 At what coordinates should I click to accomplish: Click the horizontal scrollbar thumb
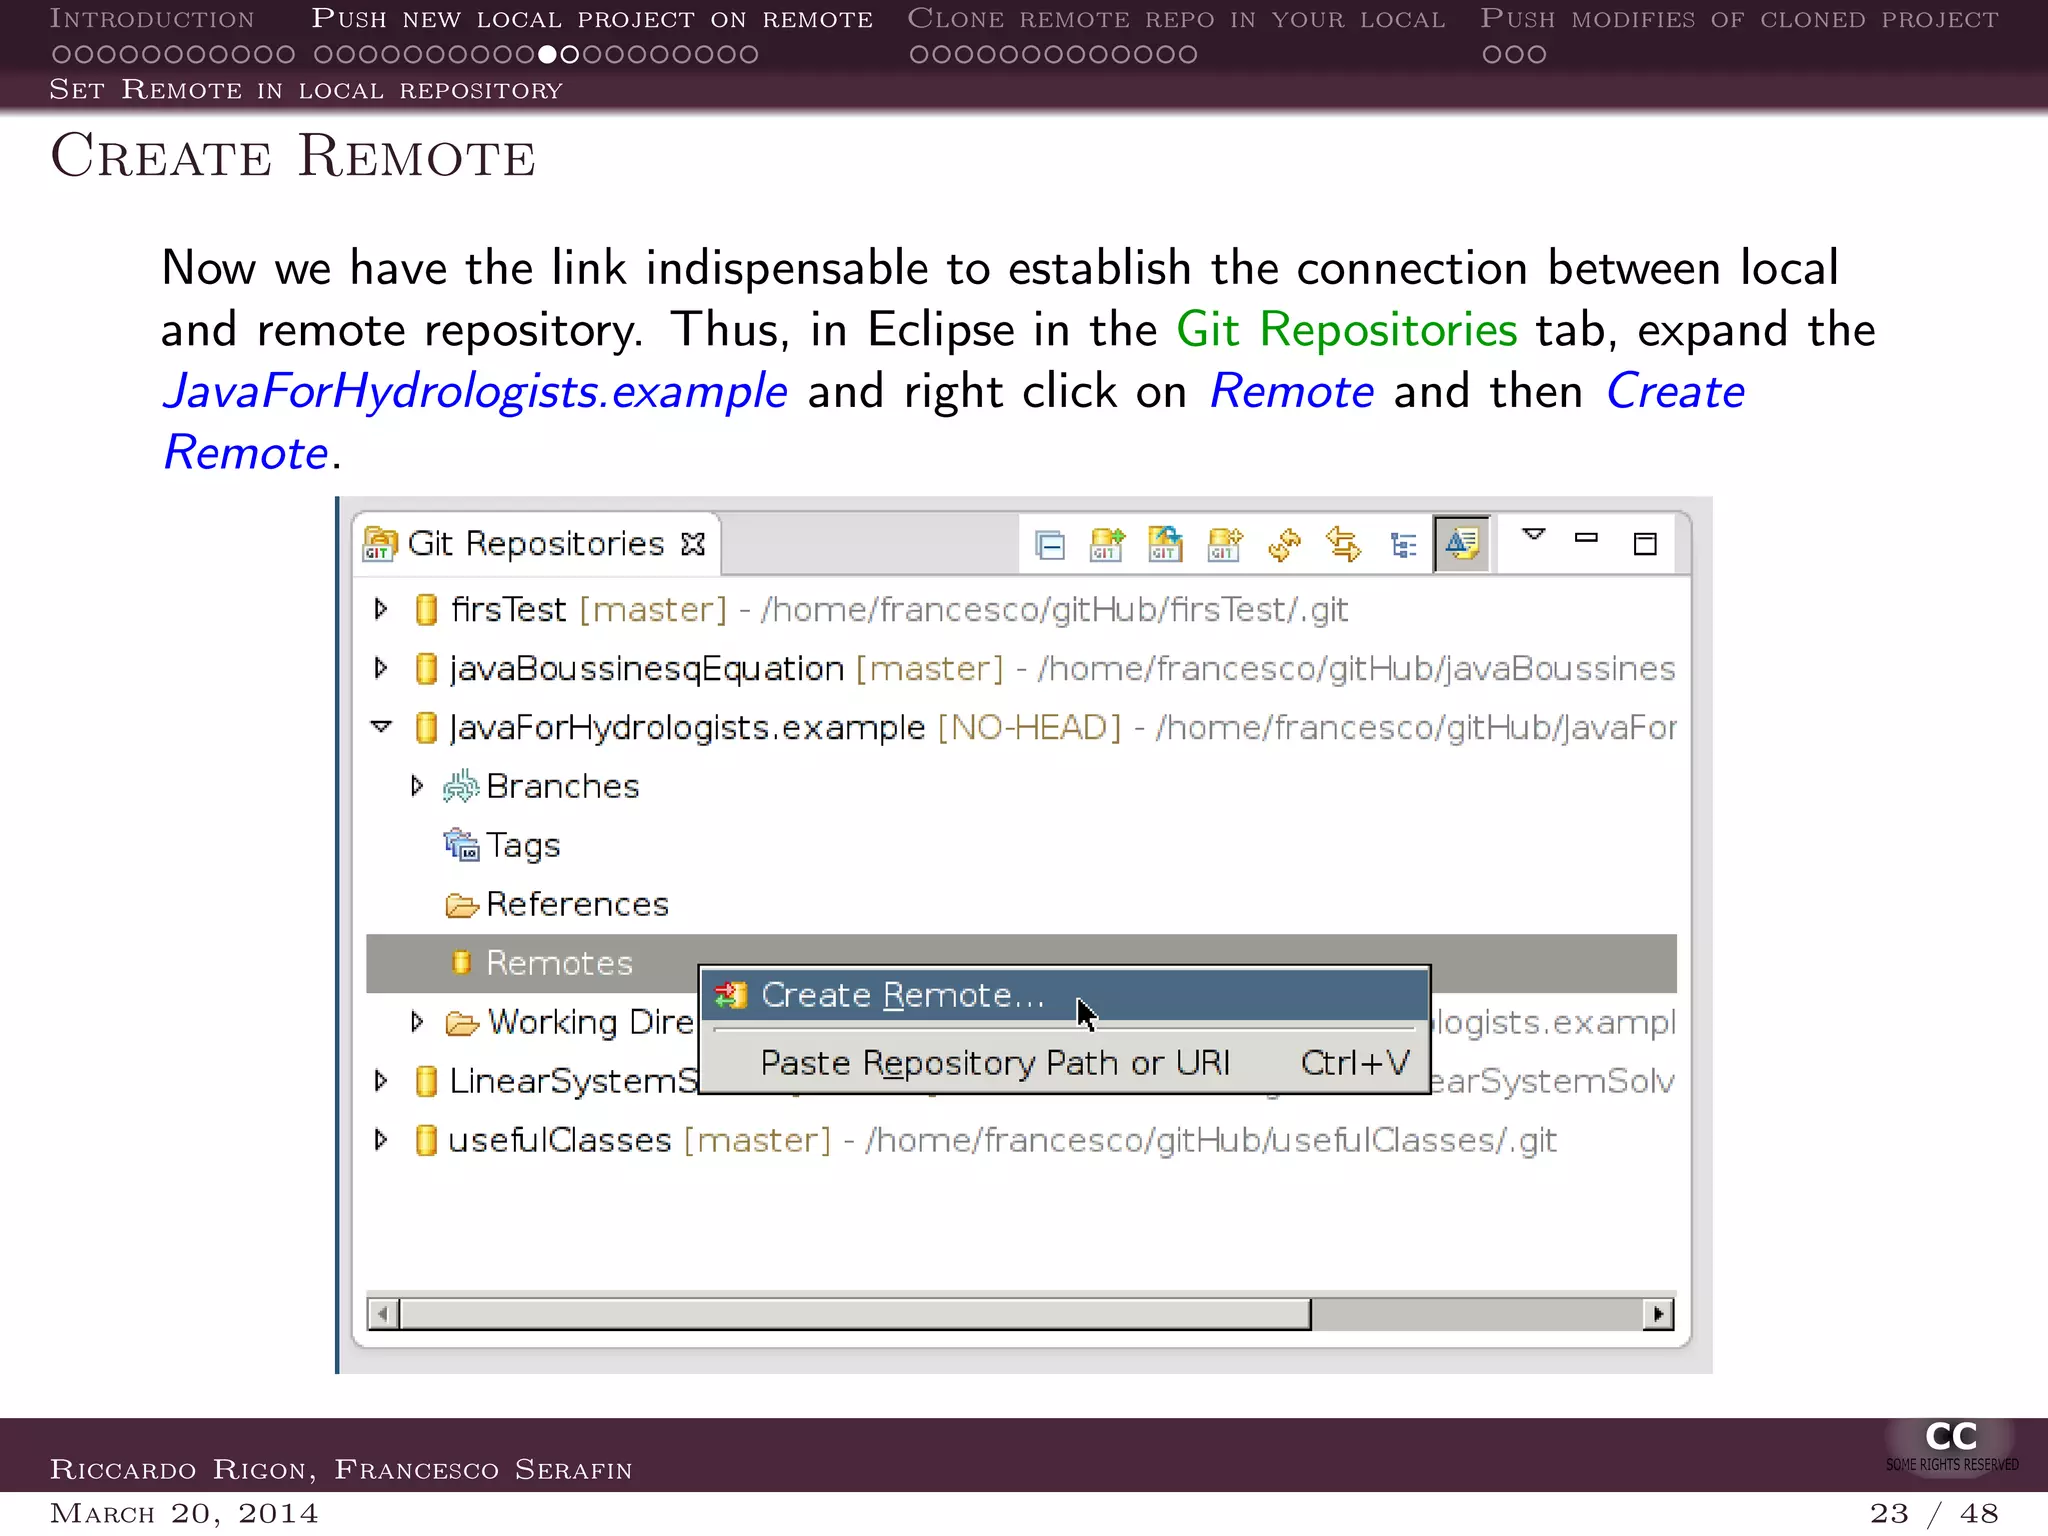coord(854,1314)
